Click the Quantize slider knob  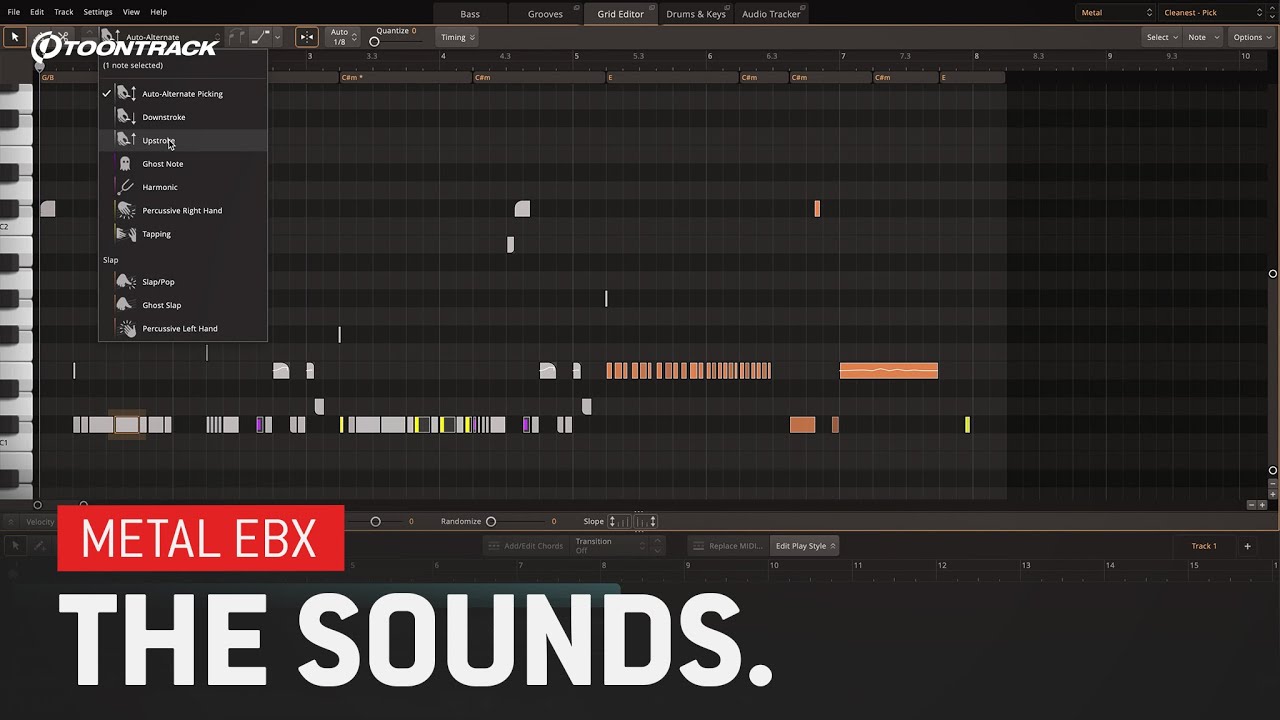[x=375, y=42]
